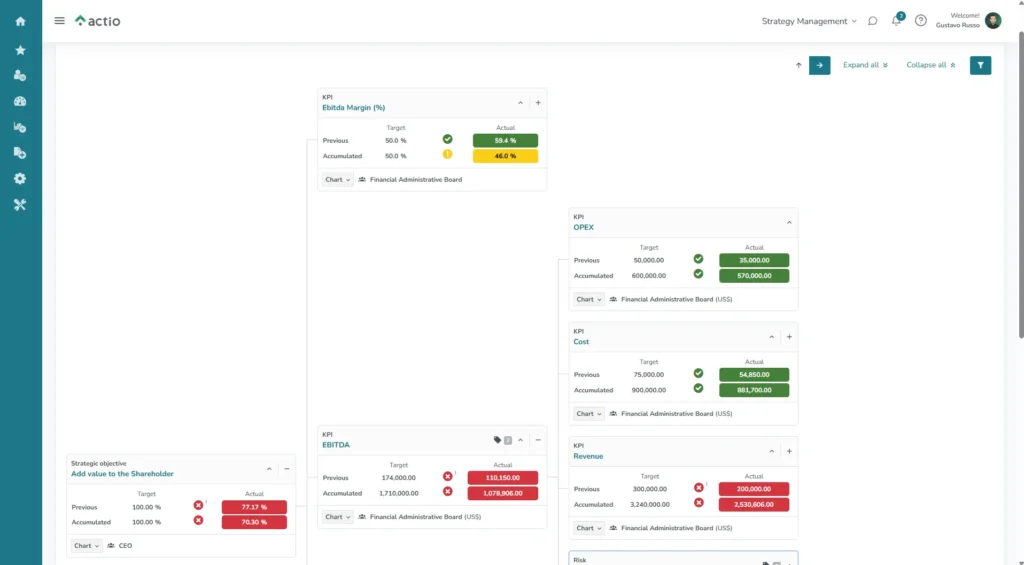Viewport: 1024px width, 565px height.
Task: Open the filter funnel button
Action: [x=980, y=65]
